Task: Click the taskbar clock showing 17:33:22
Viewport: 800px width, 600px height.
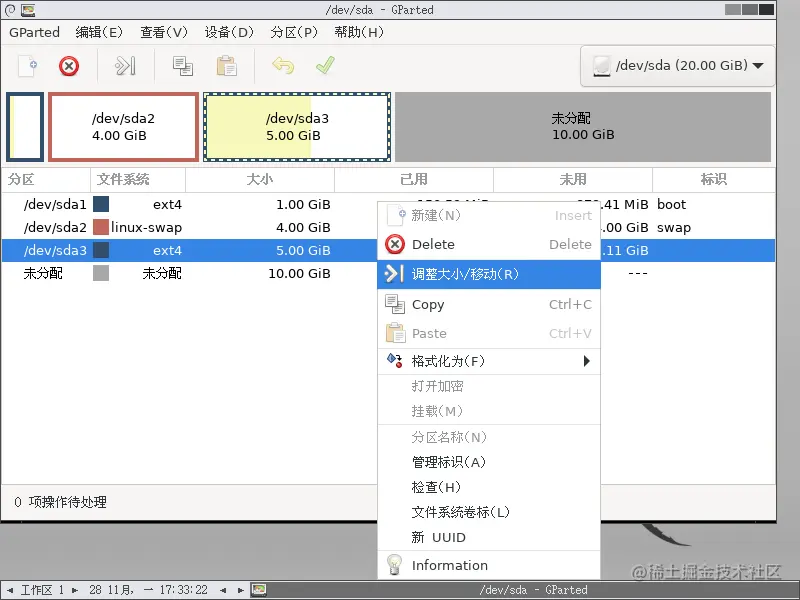Action: pos(148,590)
